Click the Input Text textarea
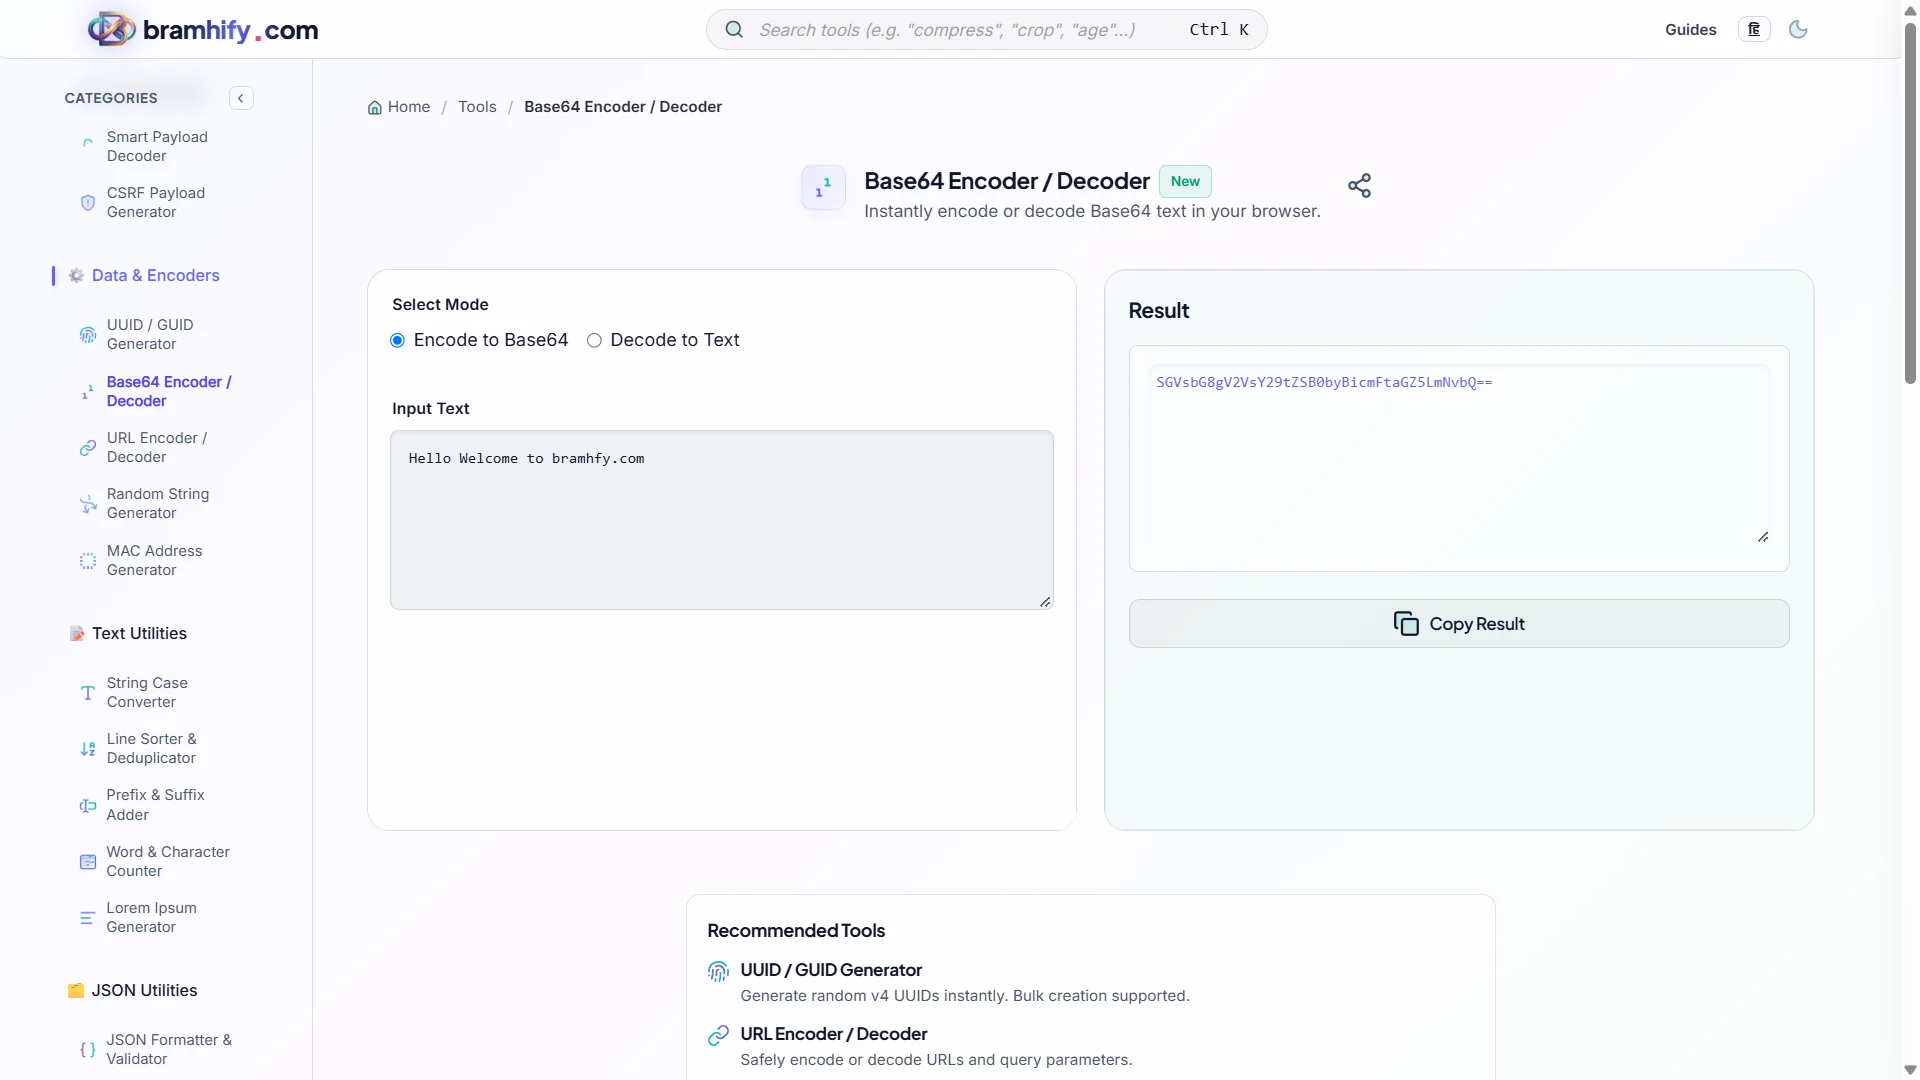Screen dimensions: 1920x1080 [721, 520]
